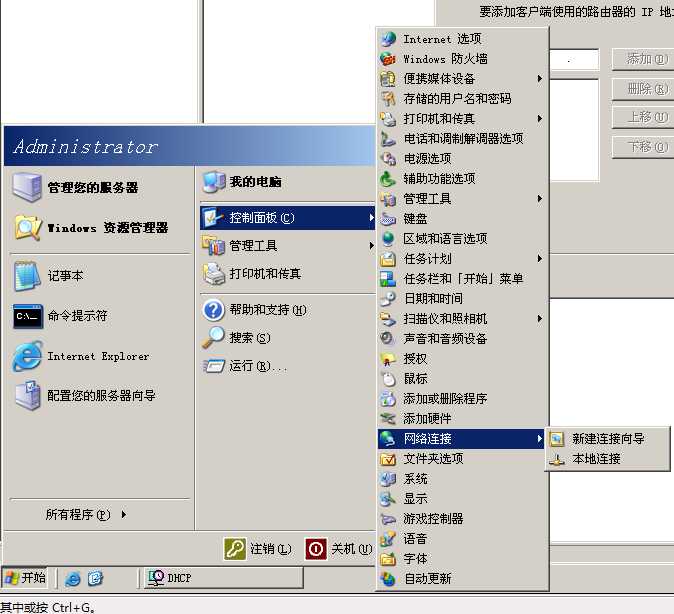Click the Internet Explorer icon in Start menu
674x614 pixels.
(x=28, y=356)
